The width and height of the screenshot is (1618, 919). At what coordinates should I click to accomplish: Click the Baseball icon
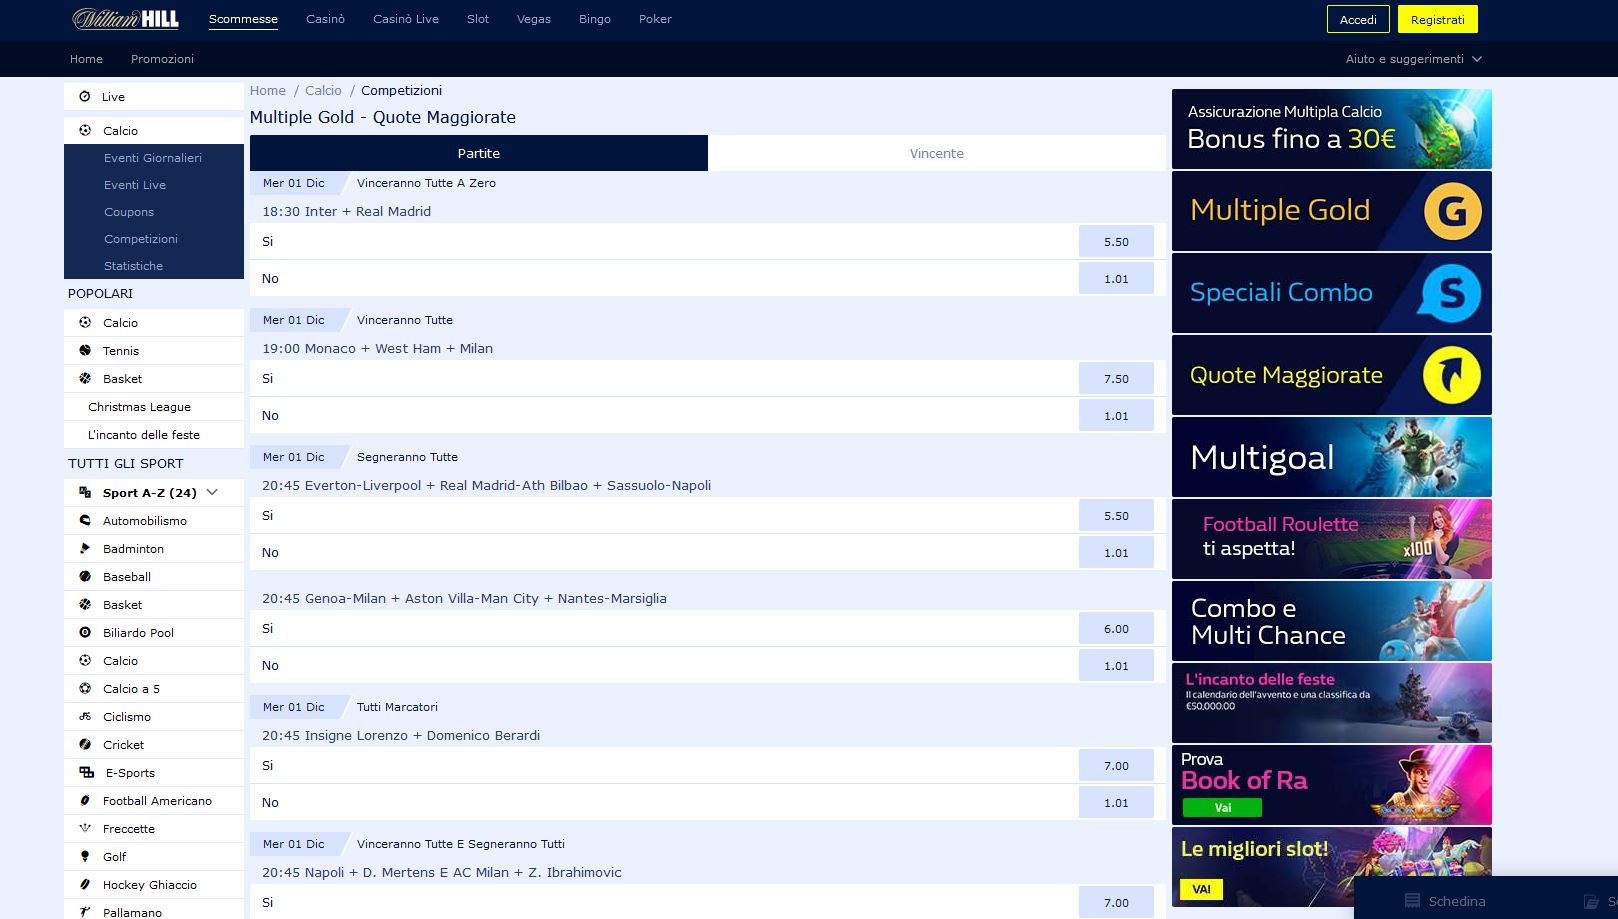[85, 577]
